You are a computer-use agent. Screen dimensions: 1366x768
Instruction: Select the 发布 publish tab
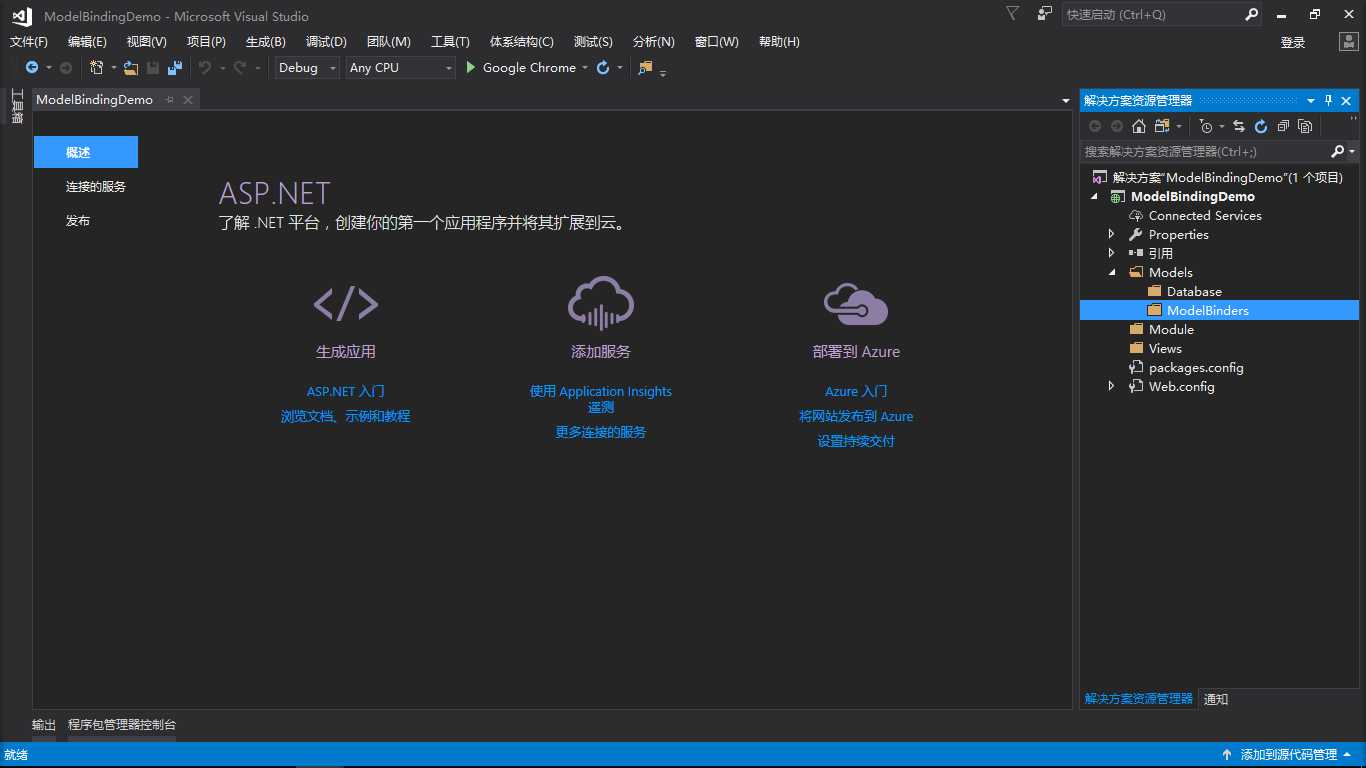[78, 220]
